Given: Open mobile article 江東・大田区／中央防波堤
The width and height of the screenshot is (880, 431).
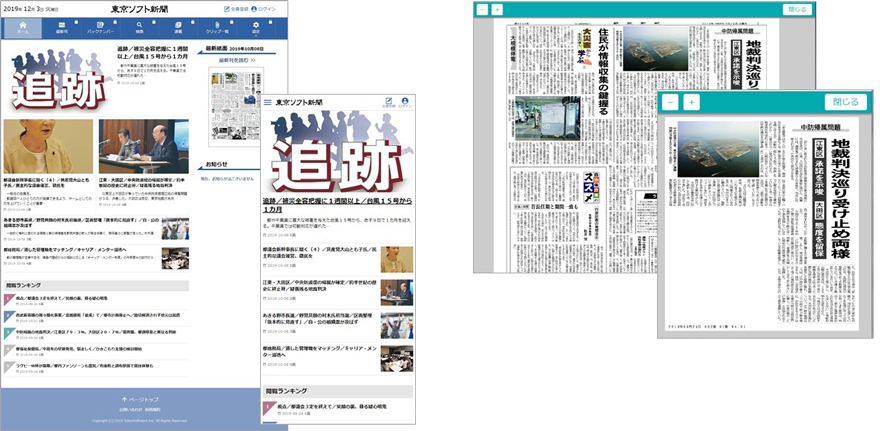Looking at the screenshot, I should pyautogui.click(x=320, y=286).
